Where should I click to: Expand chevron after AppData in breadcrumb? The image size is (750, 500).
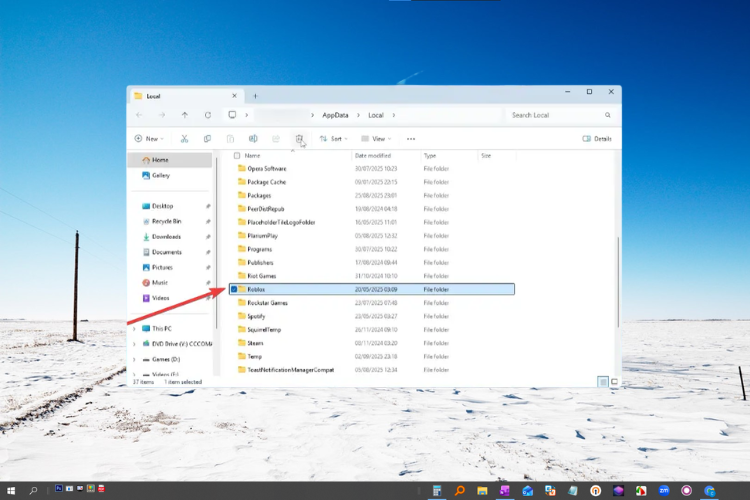click(x=358, y=115)
